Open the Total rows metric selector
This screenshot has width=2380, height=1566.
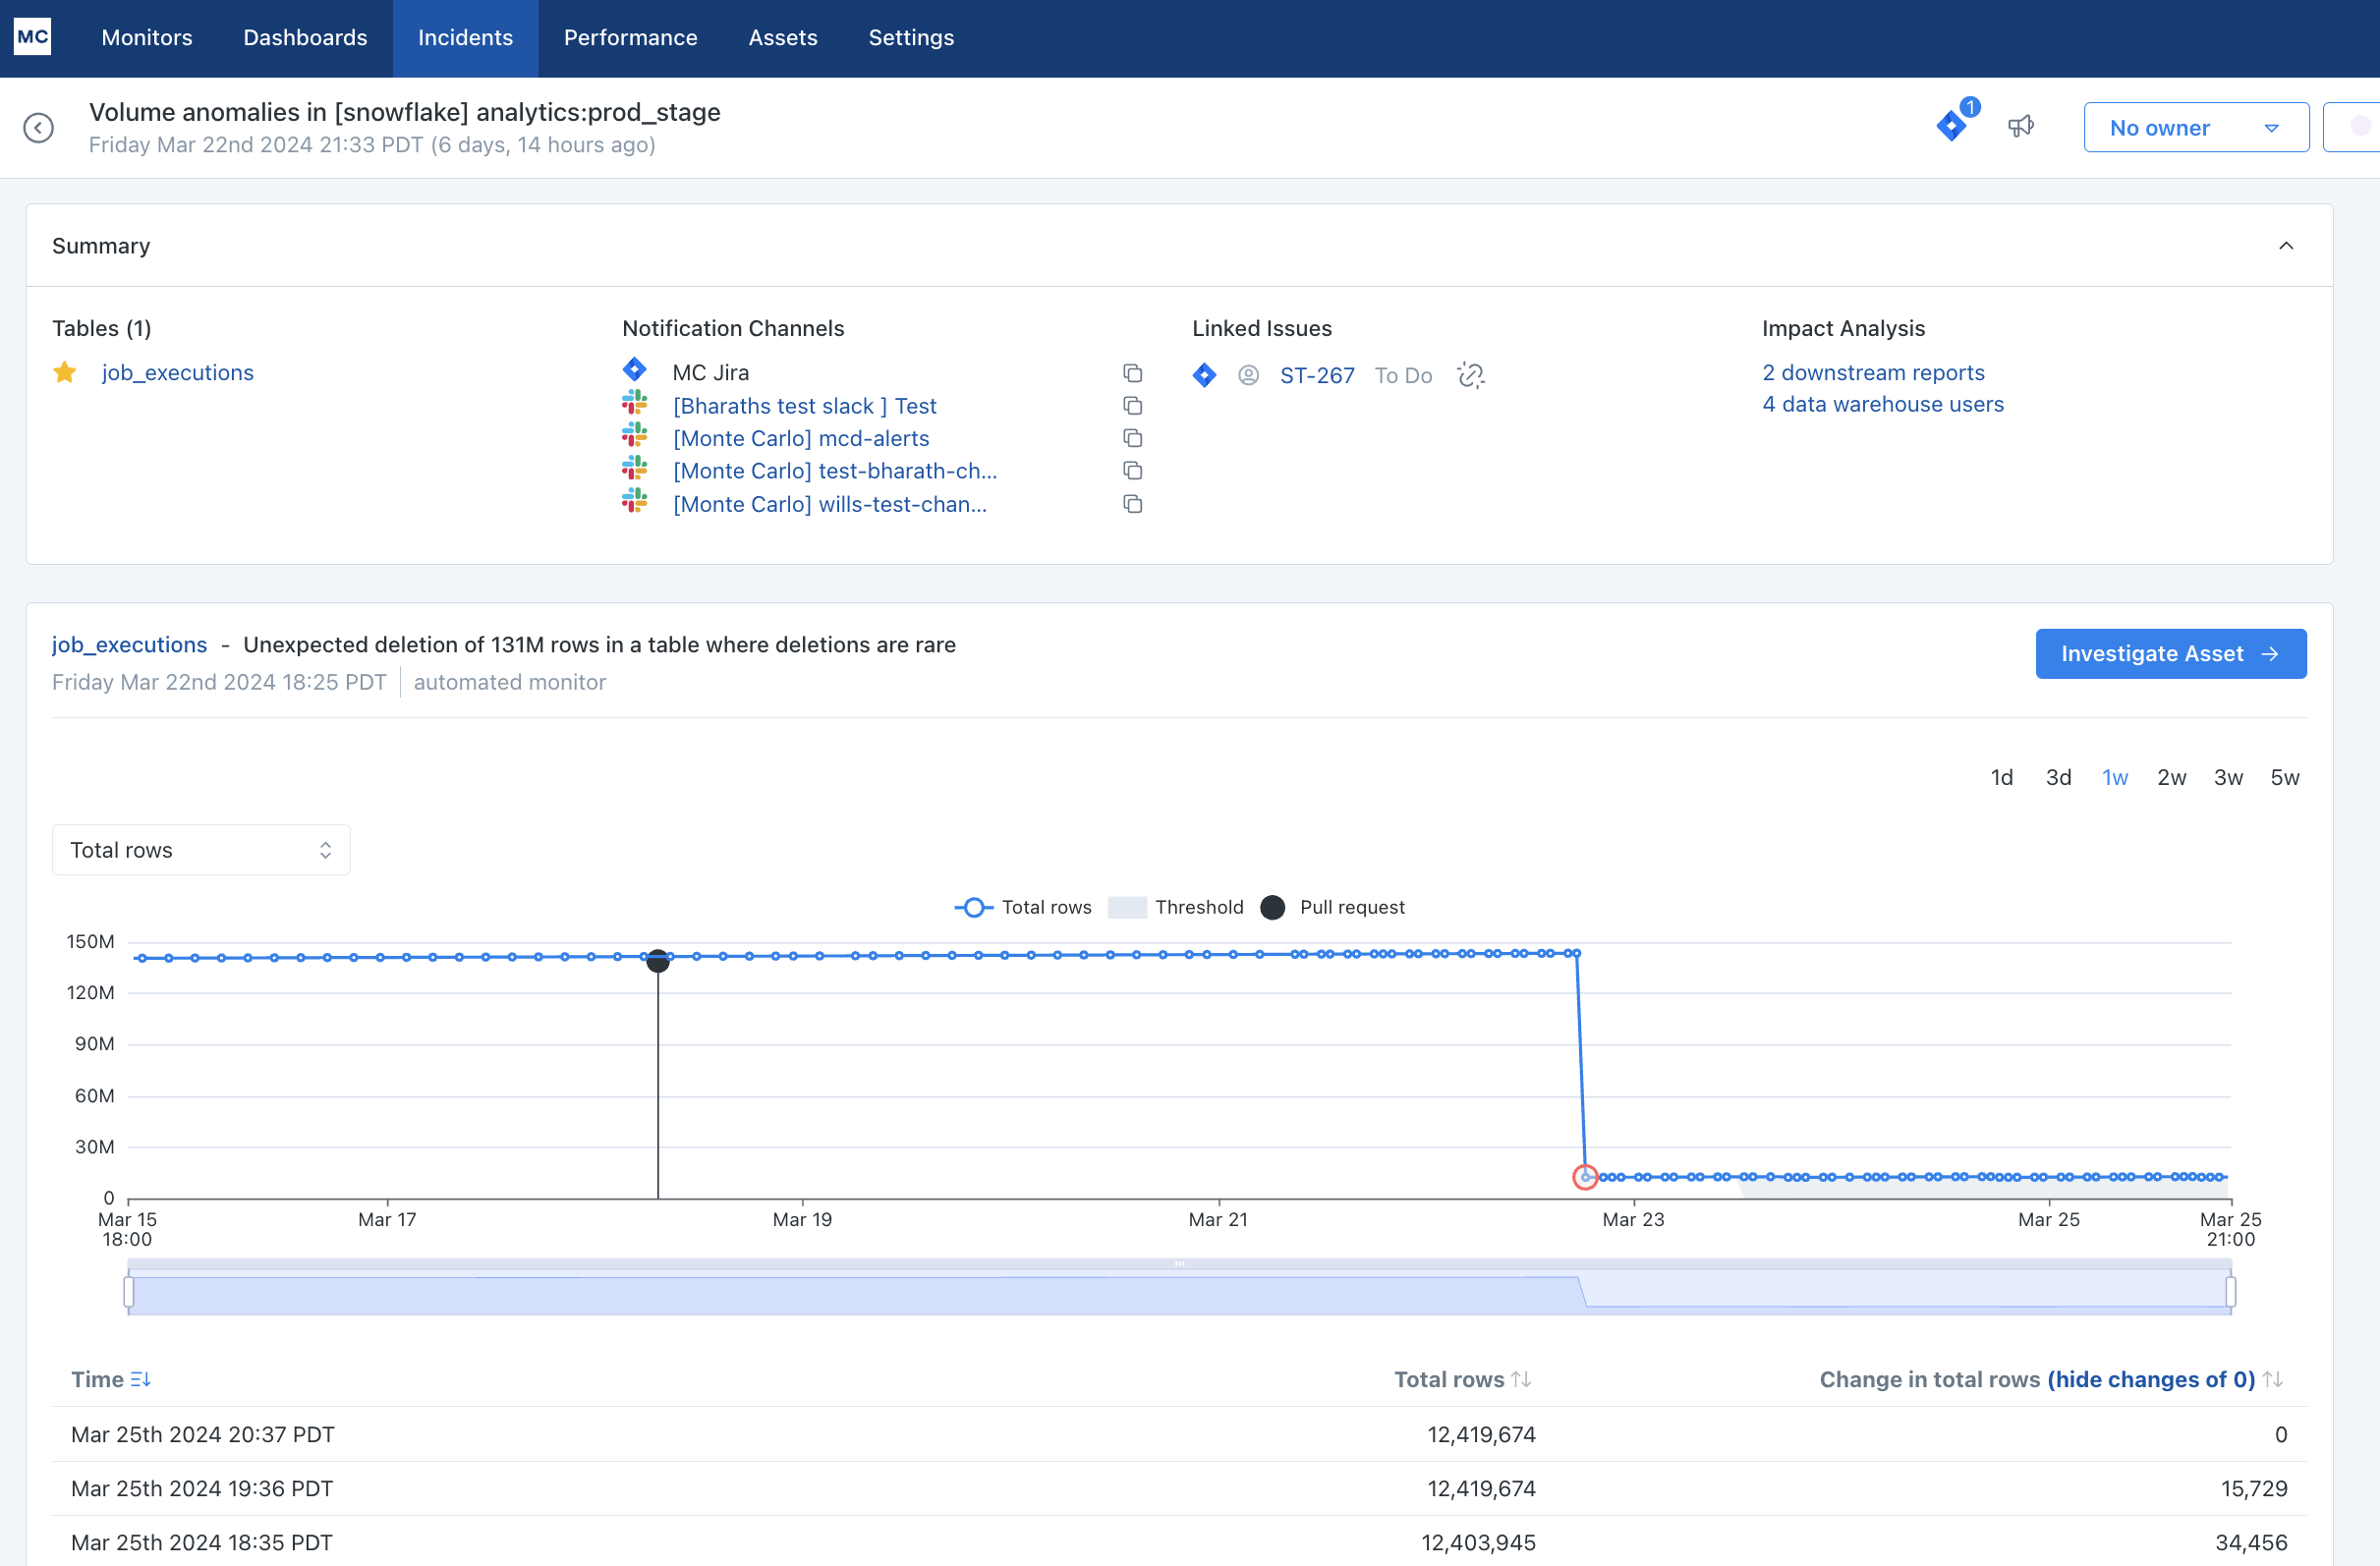click(x=201, y=850)
